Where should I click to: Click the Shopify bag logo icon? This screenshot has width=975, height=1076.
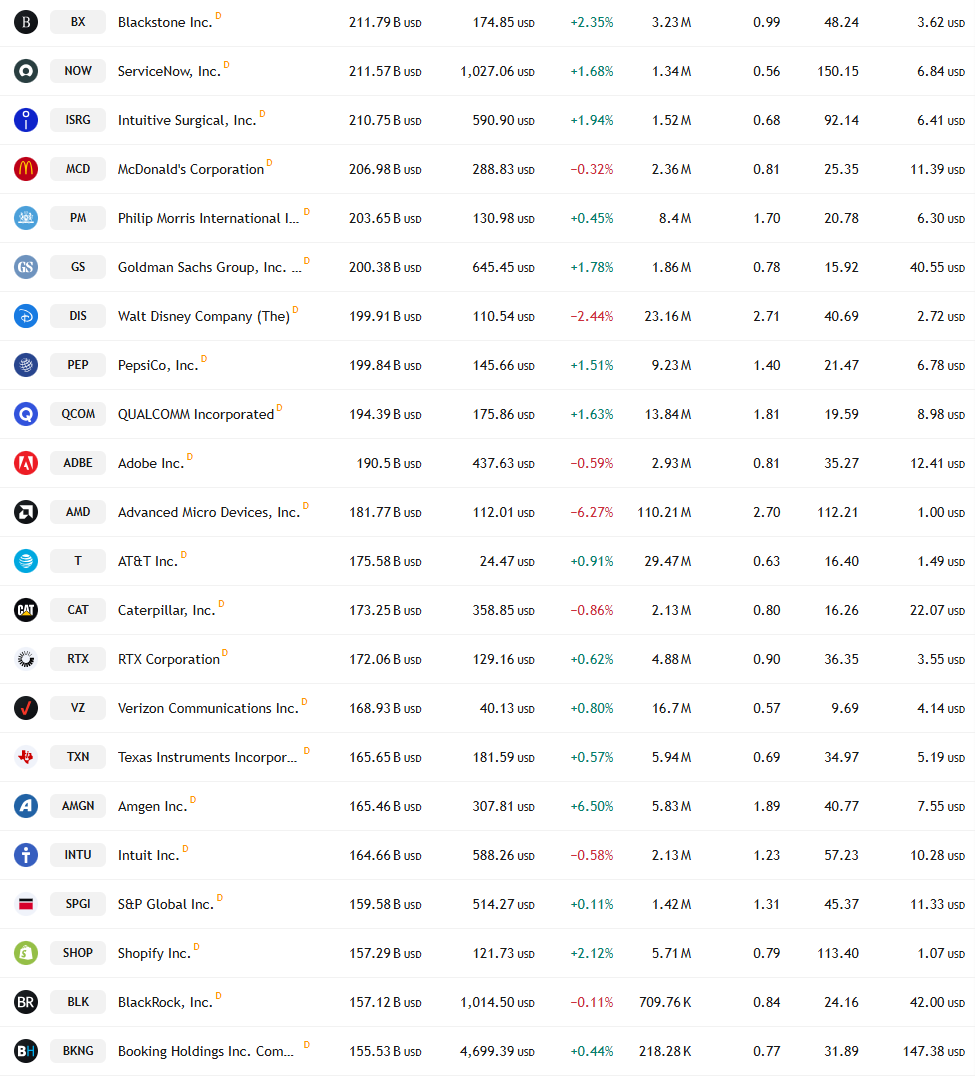point(26,953)
